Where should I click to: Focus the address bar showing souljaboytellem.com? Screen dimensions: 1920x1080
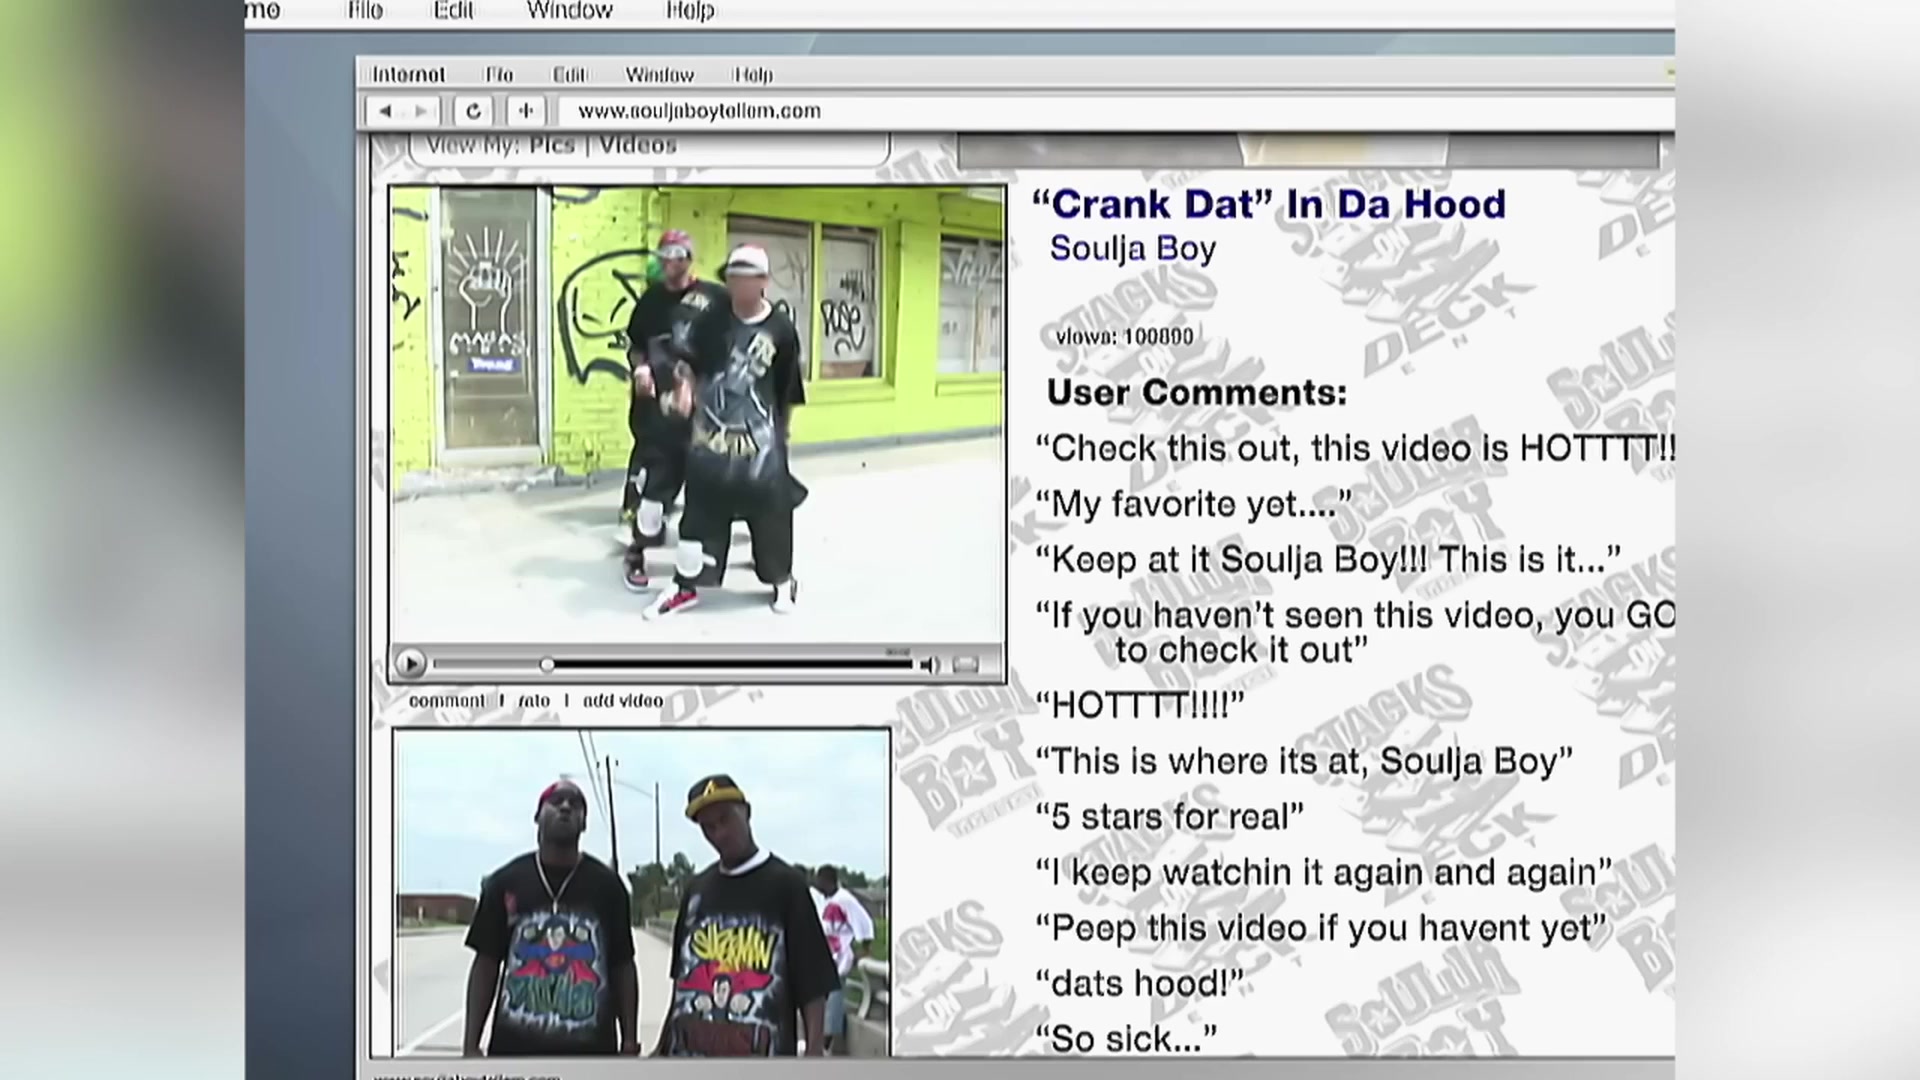tap(1115, 111)
